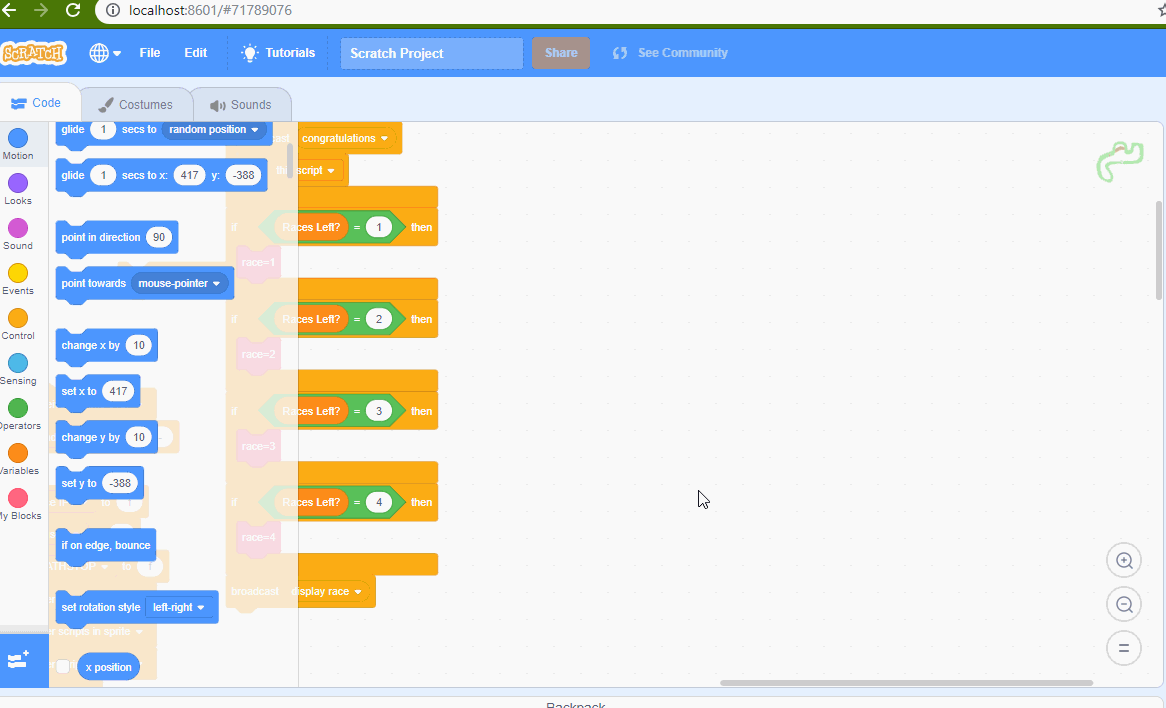Image resolution: width=1166 pixels, height=708 pixels.
Task: Click the change x by 10 value
Action: [138, 345]
